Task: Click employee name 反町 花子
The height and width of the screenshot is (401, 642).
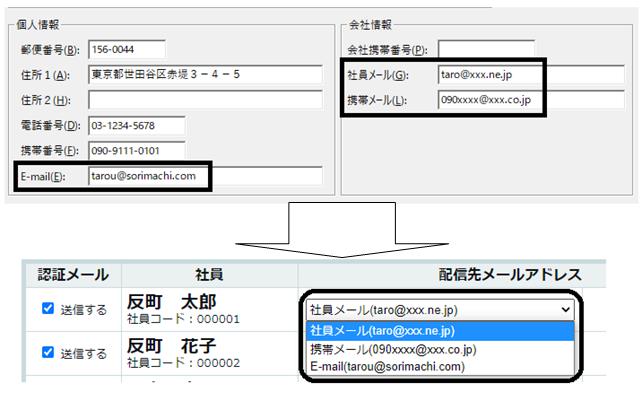Action: [x=171, y=346]
